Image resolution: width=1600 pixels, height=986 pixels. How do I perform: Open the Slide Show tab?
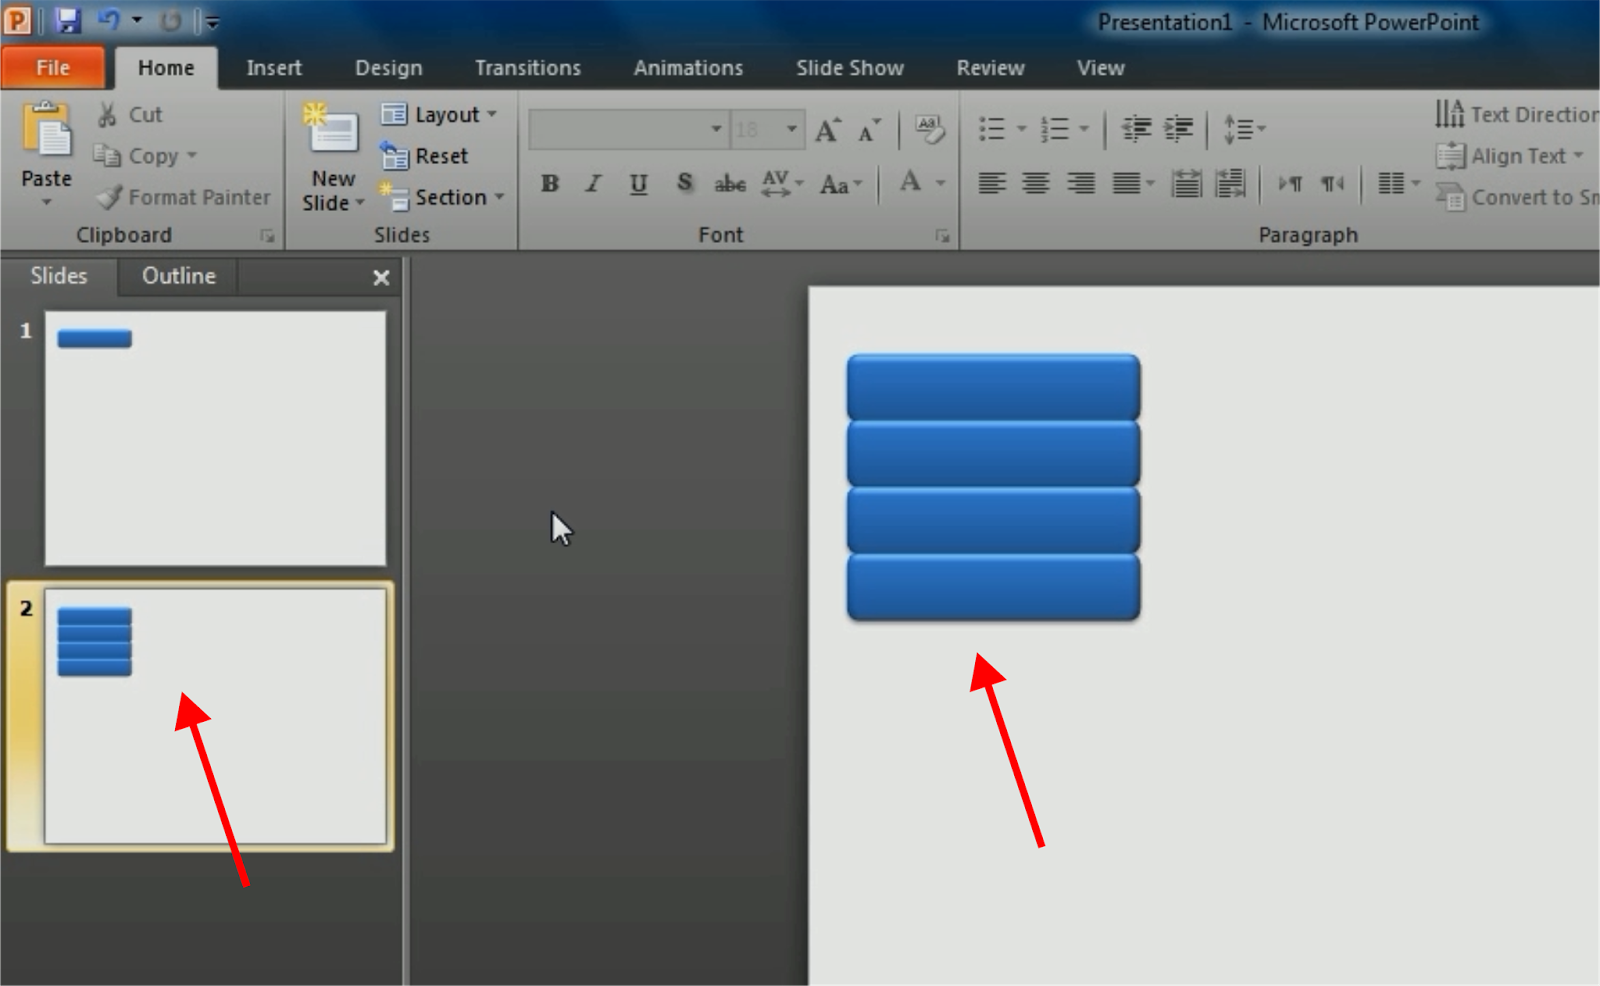[x=850, y=68]
